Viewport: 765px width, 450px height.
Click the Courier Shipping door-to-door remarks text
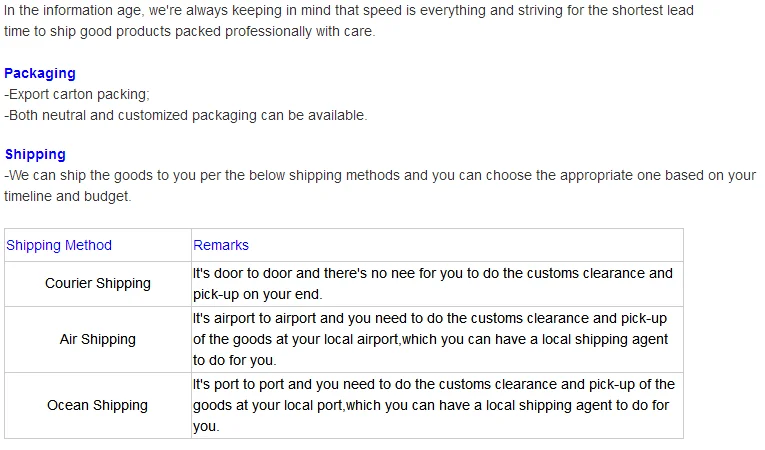(433, 273)
